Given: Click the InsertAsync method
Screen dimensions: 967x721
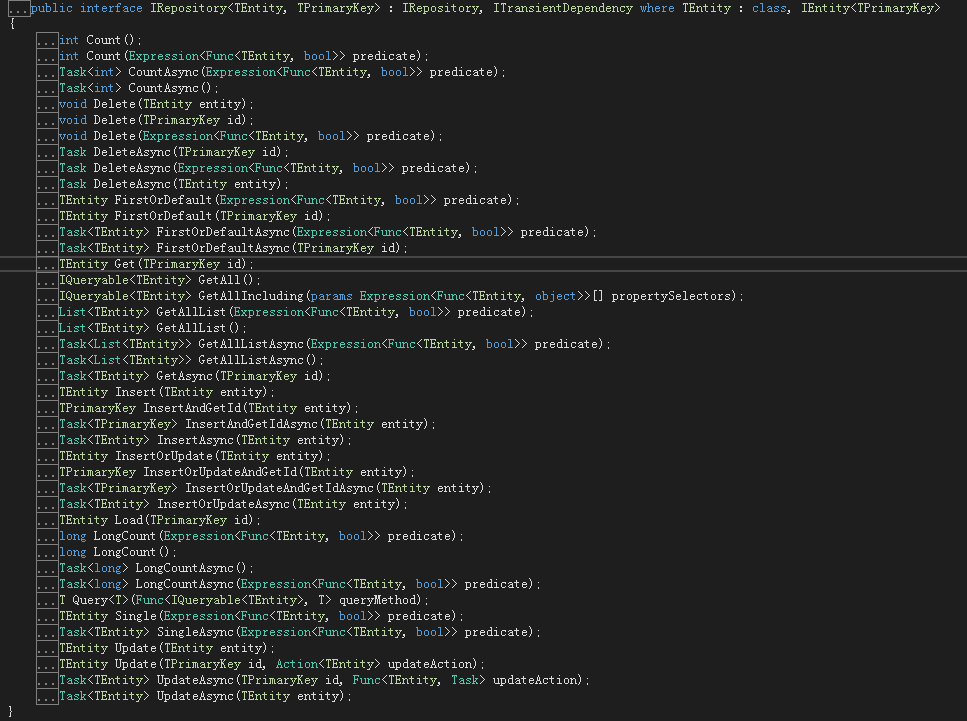Looking at the screenshot, I should [205, 441].
